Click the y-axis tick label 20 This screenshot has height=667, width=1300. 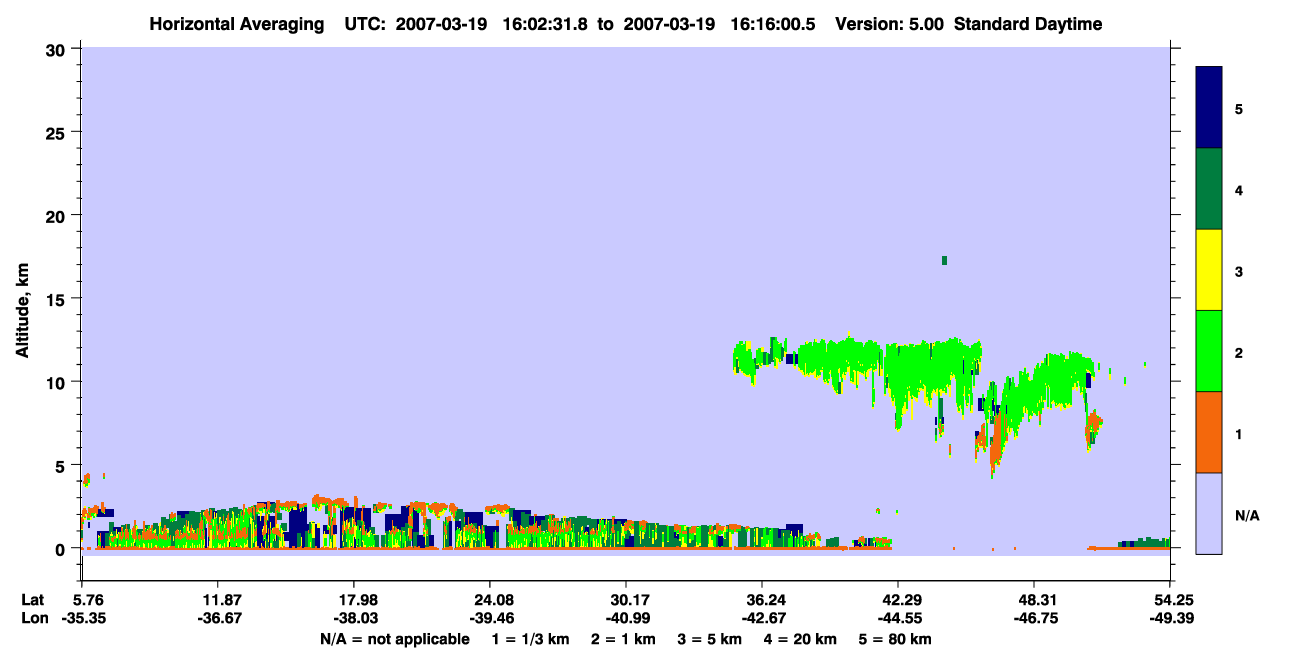58,215
